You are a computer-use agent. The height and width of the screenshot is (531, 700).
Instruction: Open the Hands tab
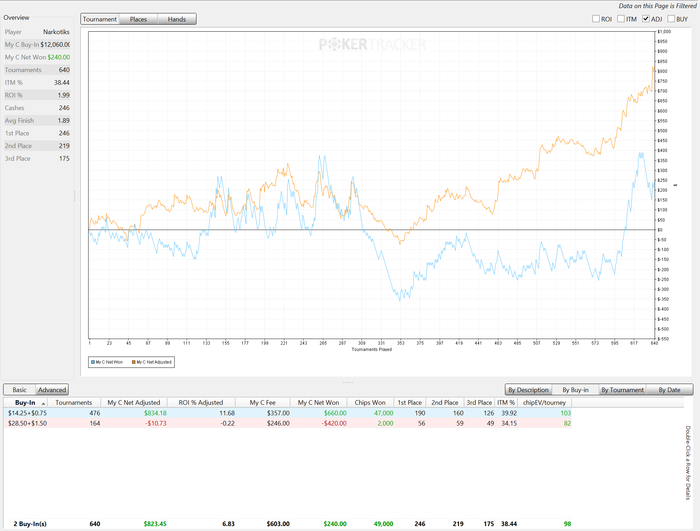coord(176,19)
